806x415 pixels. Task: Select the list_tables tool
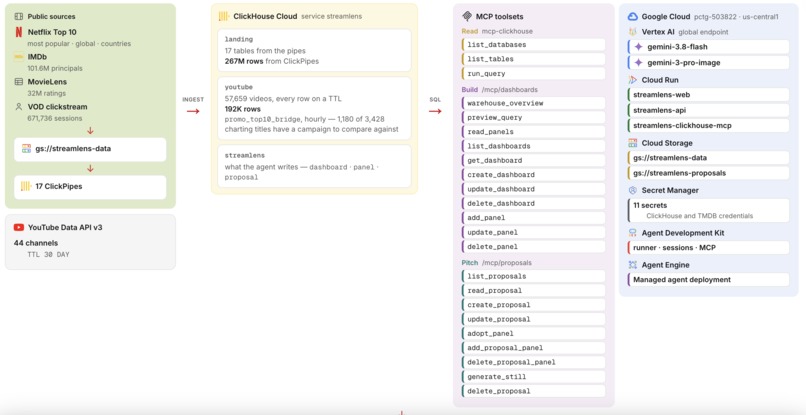point(534,59)
